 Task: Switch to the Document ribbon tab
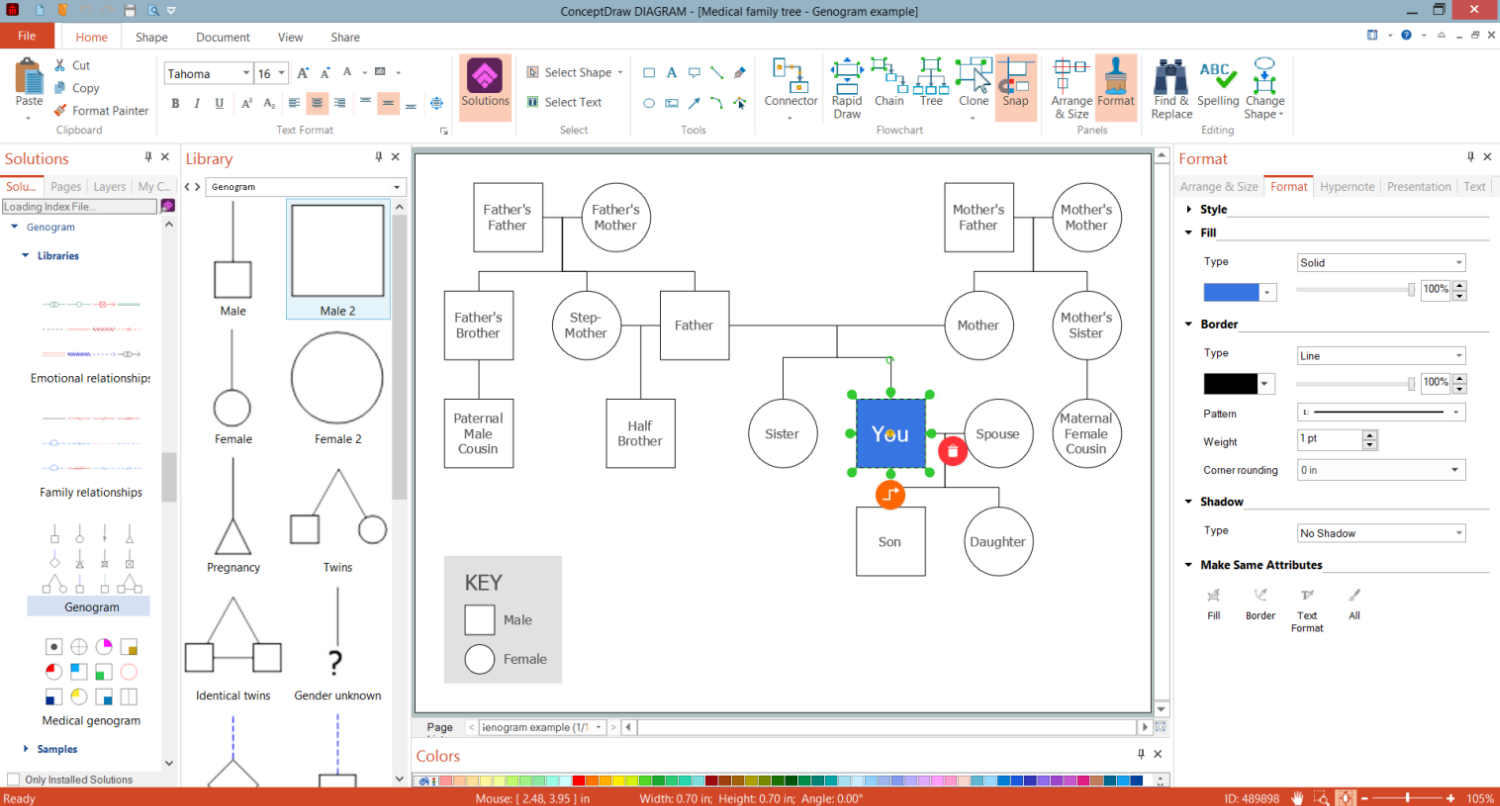223,37
